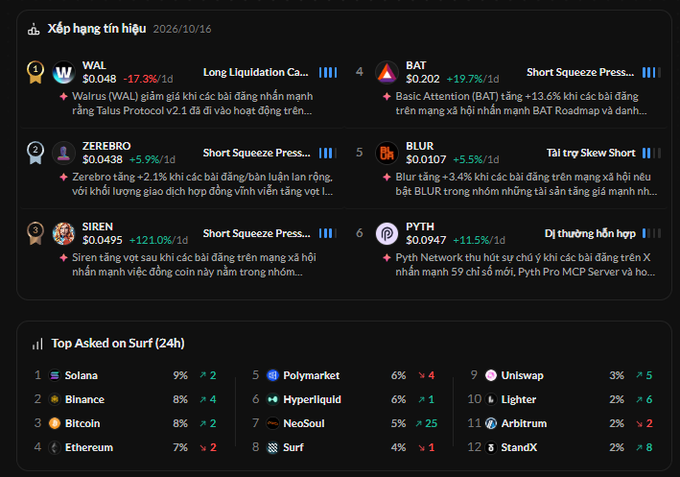Click the SIREN token avatar
This screenshot has height=477, width=680.
click(64, 233)
